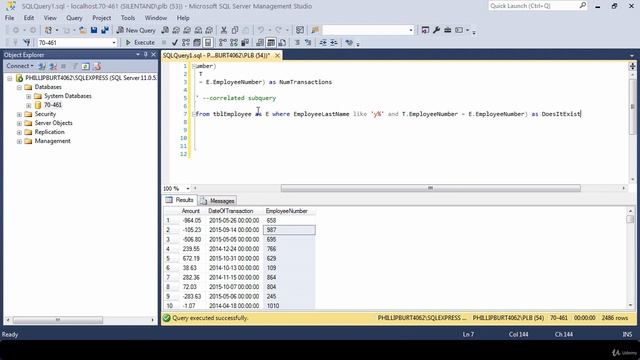The image size is (640, 360).
Task: Open the Toolbox icon in toolbar
Action: click(x=448, y=30)
